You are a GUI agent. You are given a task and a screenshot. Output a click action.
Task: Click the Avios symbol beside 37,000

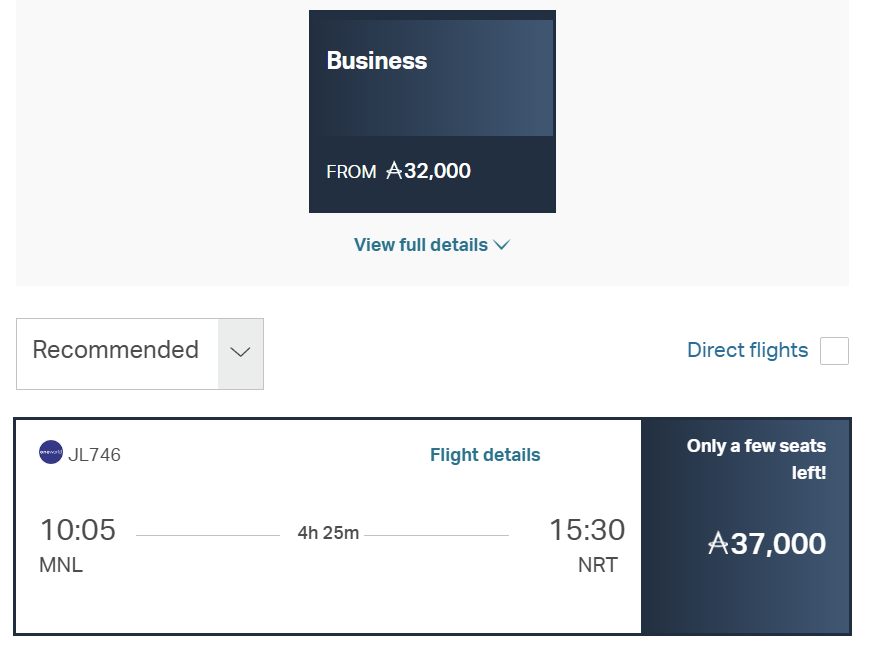(x=718, y=544)
